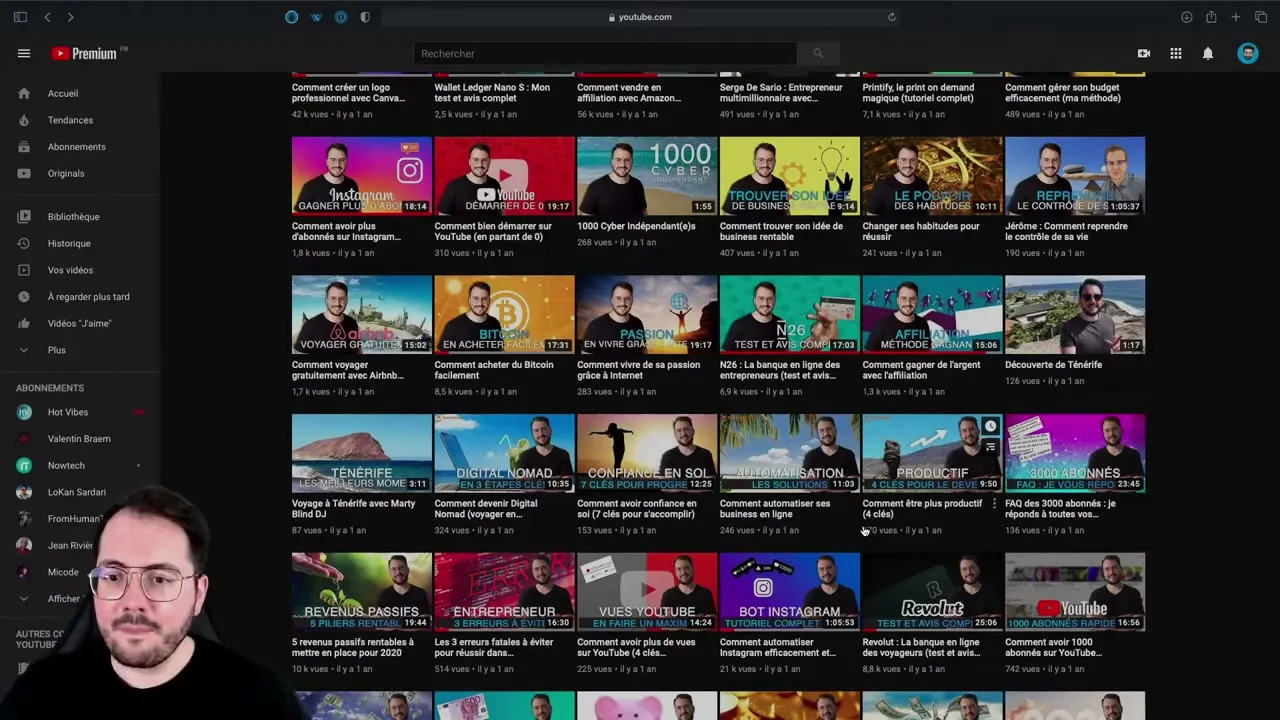Open the YouTube apps grid icon
1280x720 pixels.
pos(1176,53)
